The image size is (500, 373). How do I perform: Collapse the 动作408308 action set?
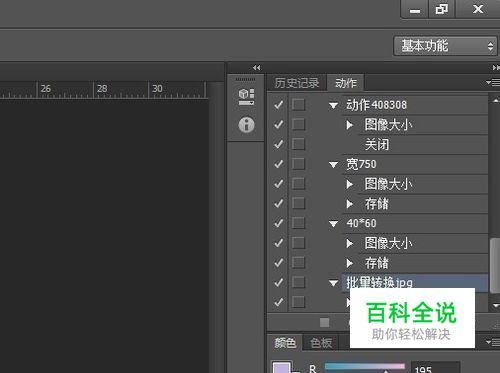(333, 106)
